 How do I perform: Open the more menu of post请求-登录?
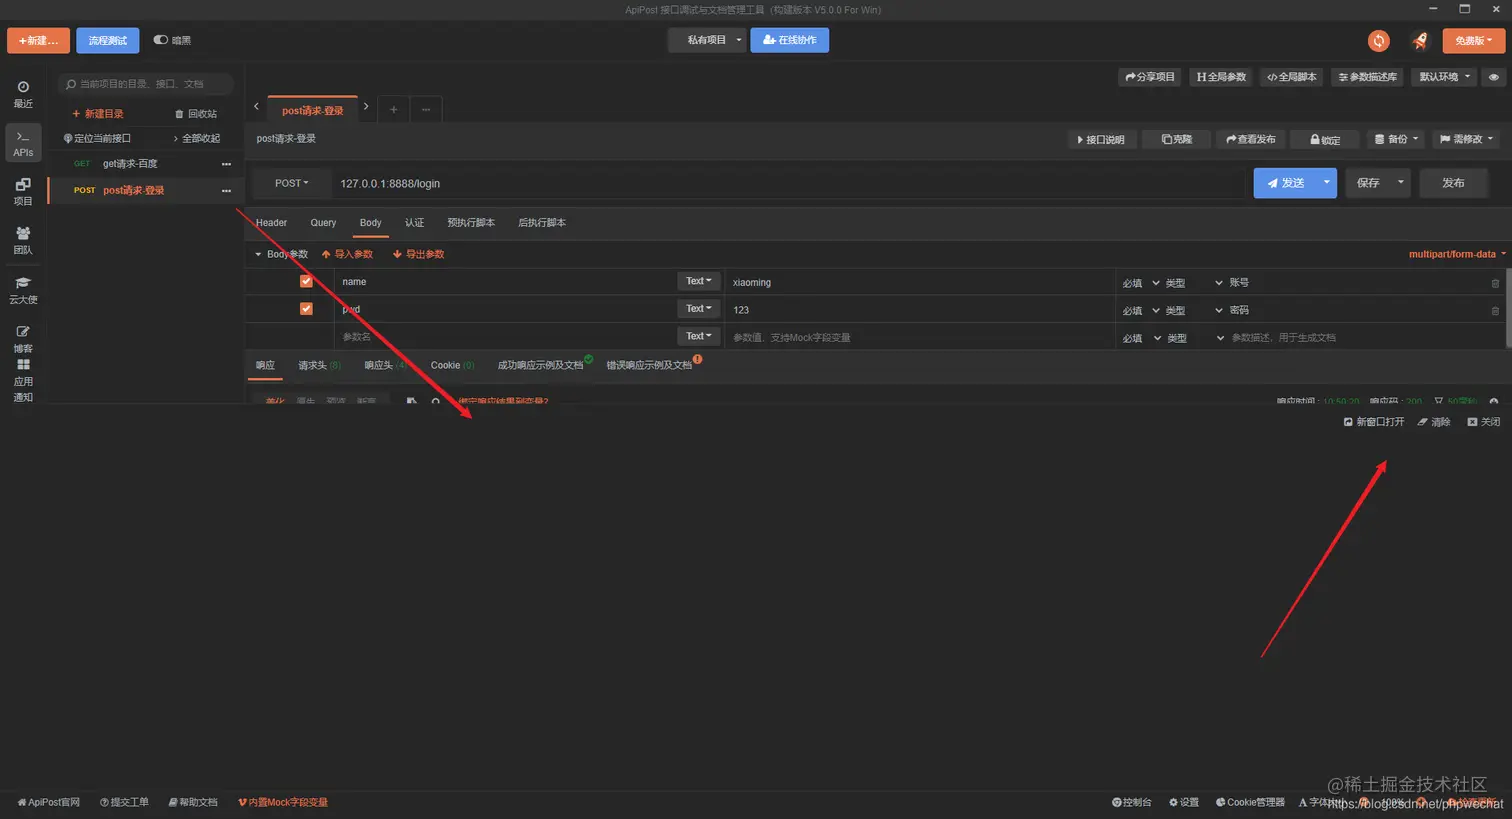[x=226, y=191]
